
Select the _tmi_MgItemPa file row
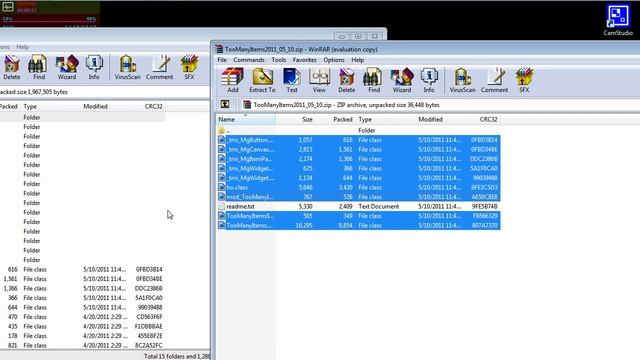pos(358,159)
